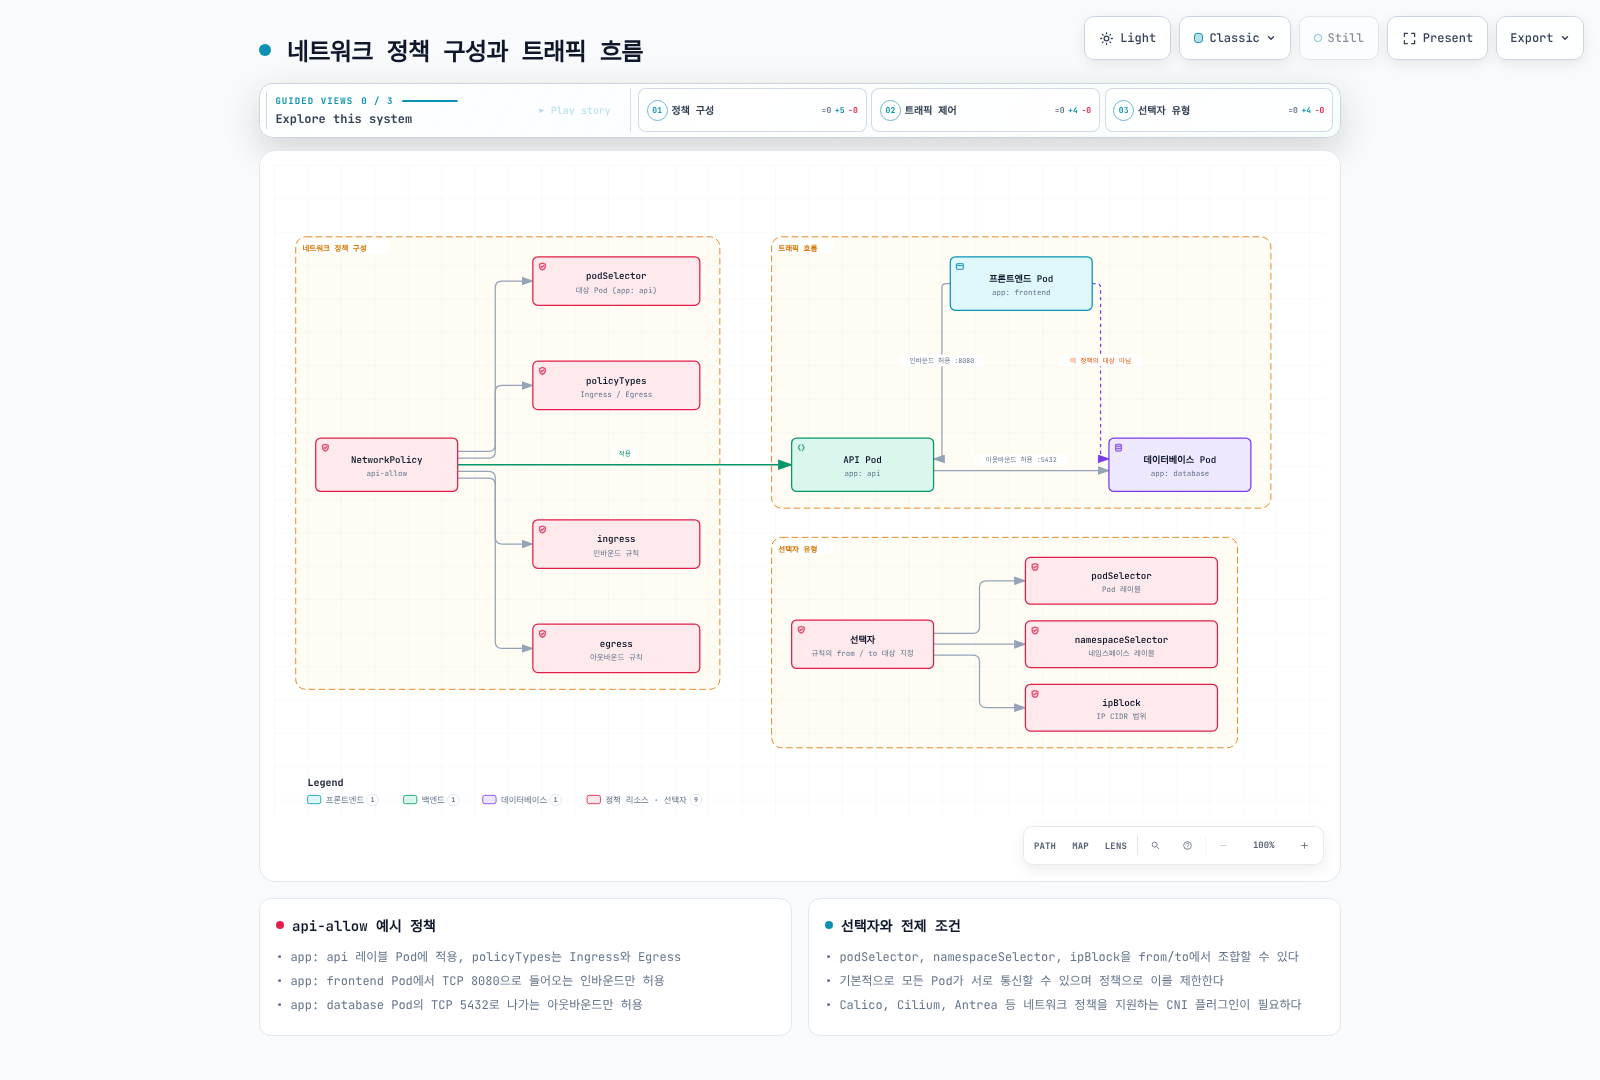Switch to MAP mode

(1080, 846)
